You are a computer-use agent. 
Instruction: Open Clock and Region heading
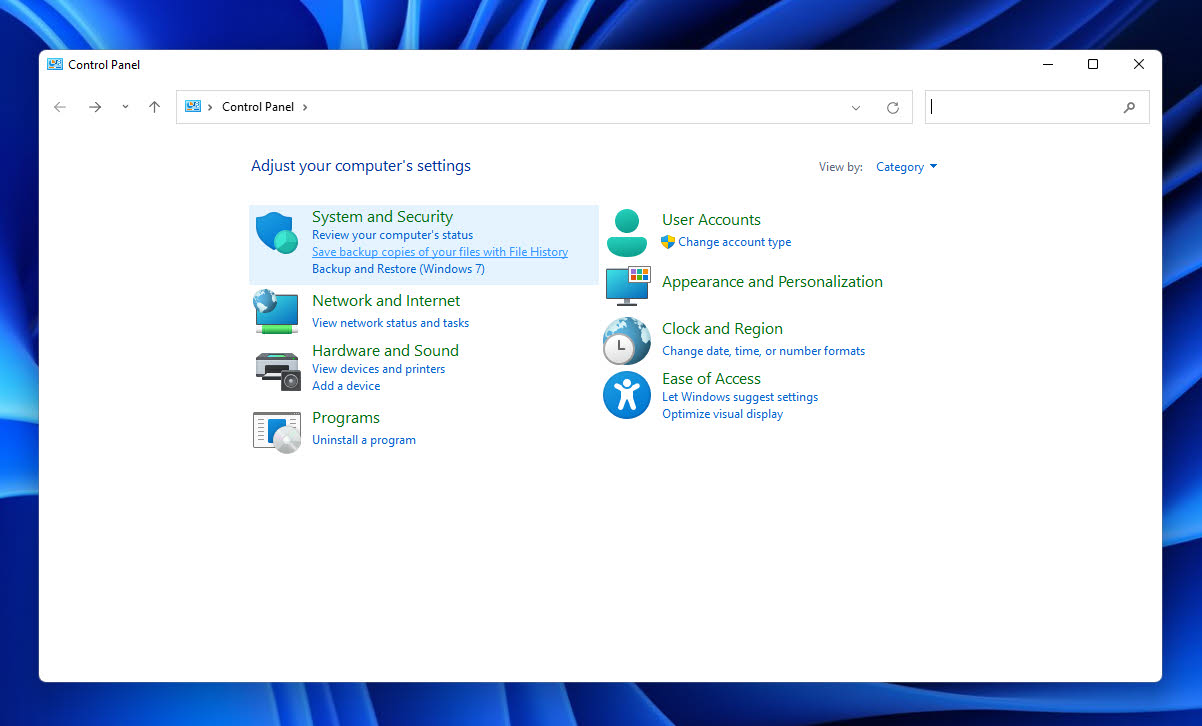(722, 329)
